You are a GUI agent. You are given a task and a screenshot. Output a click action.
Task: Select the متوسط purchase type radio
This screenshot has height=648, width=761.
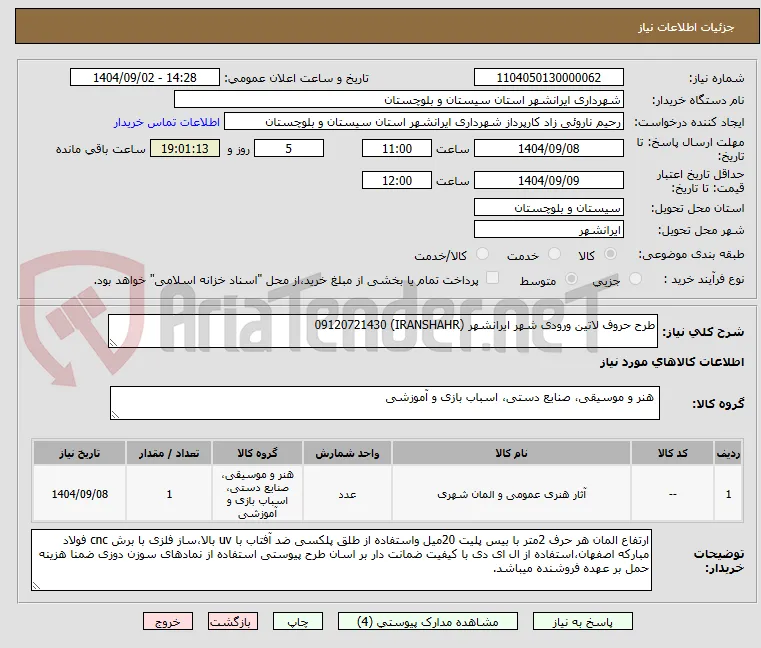pos(572,279)
